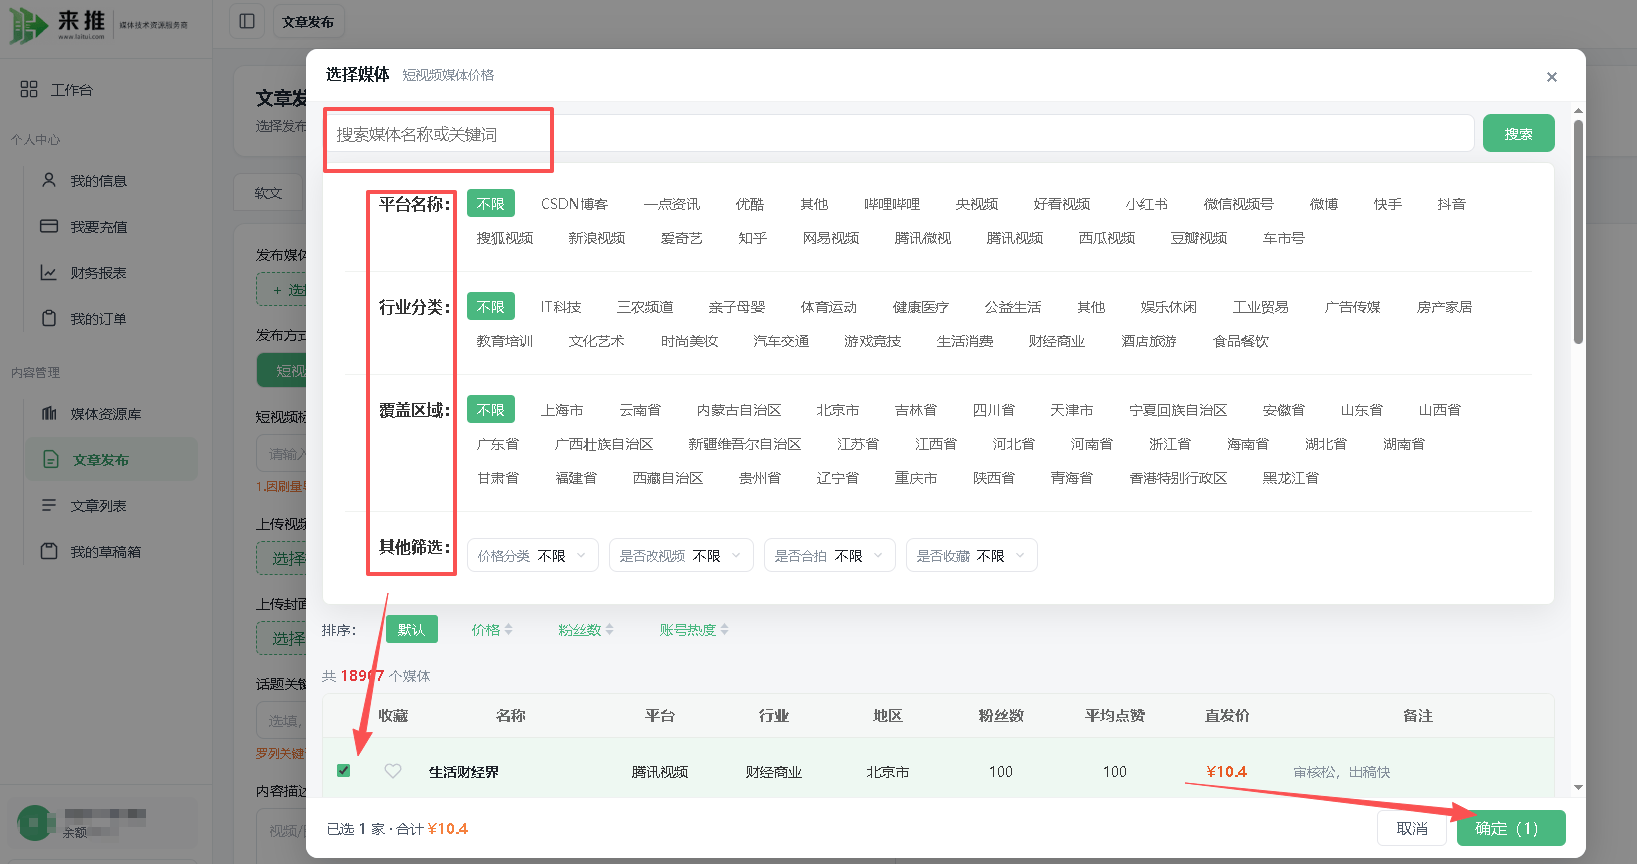Viewport: 1637px width, 864px height.
Task: Select the 香港特别行政区 region filter
Action: [1178, 478]
